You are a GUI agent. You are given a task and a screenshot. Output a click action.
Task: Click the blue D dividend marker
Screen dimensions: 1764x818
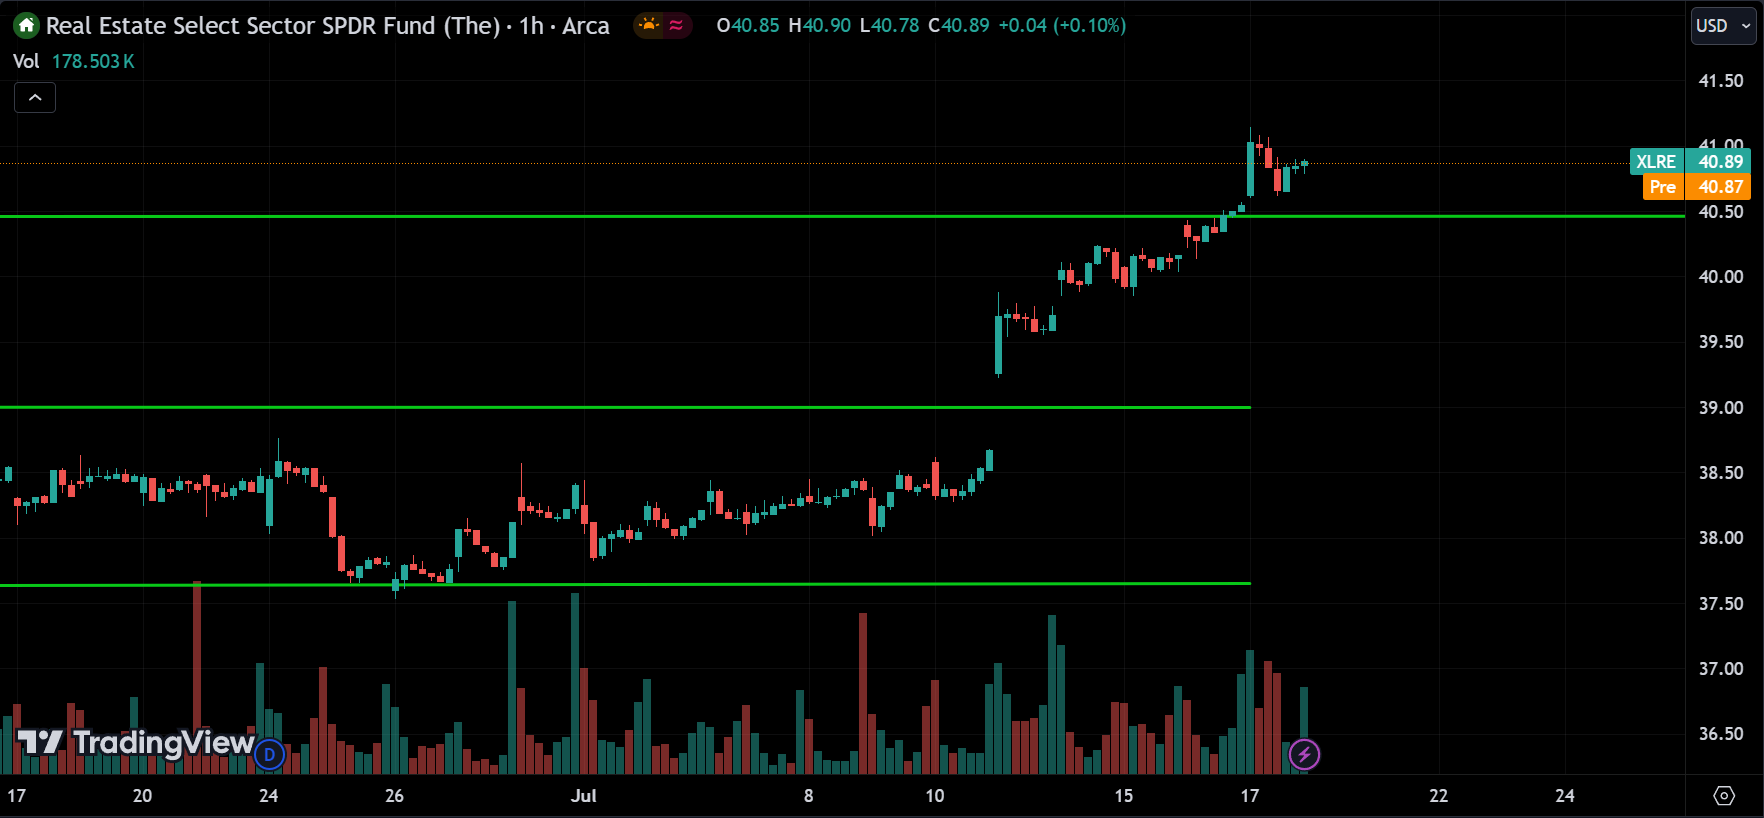(x=270, y=754)
